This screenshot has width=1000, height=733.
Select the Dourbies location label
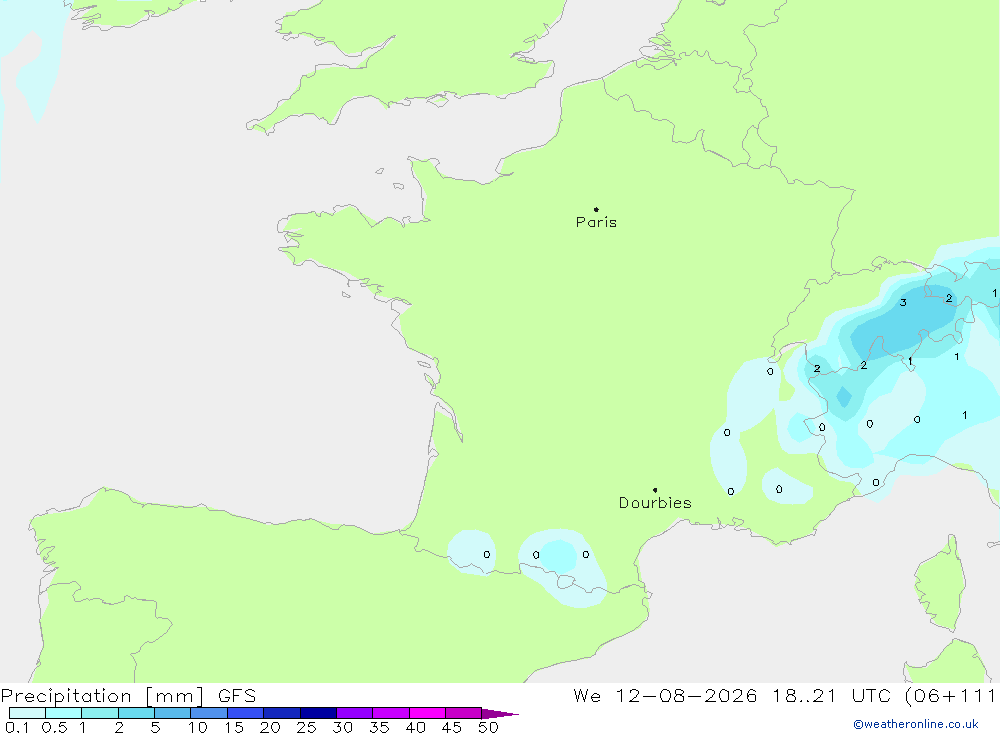pyautogui.click(x=655, y=503)
